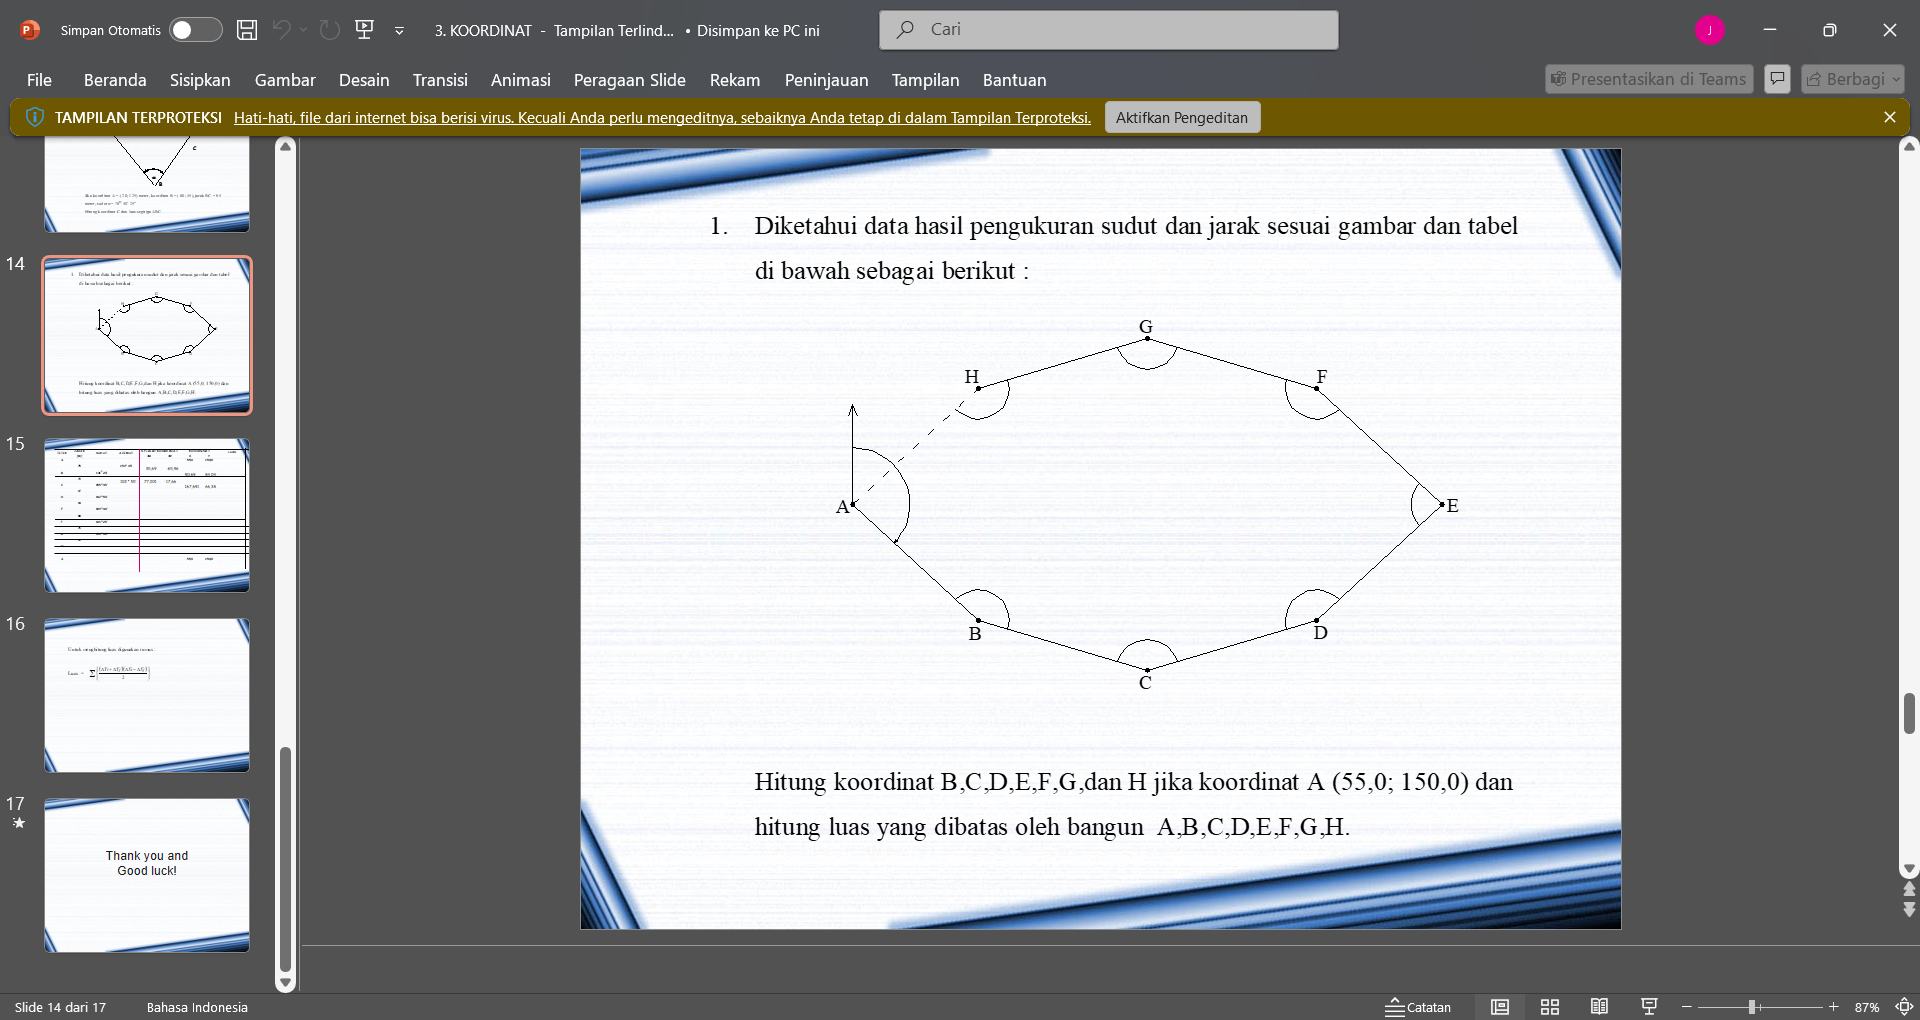The image size is (1920, 1020).
Task: Fit slide to current window icon
Action: (1904, 1007)
